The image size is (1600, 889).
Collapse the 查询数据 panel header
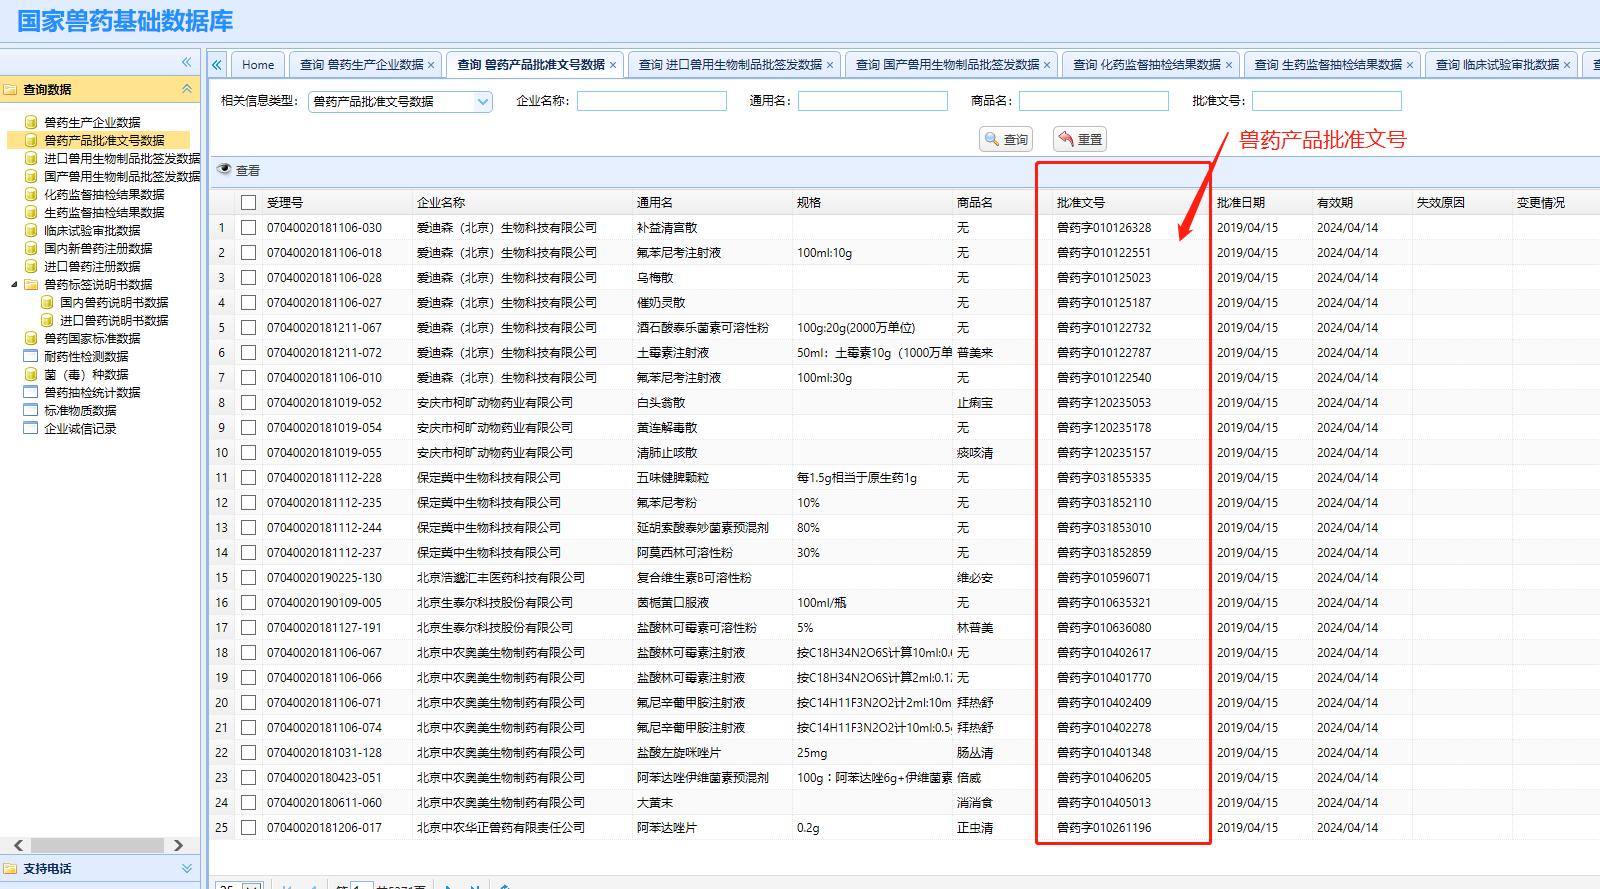coord(186,89)
